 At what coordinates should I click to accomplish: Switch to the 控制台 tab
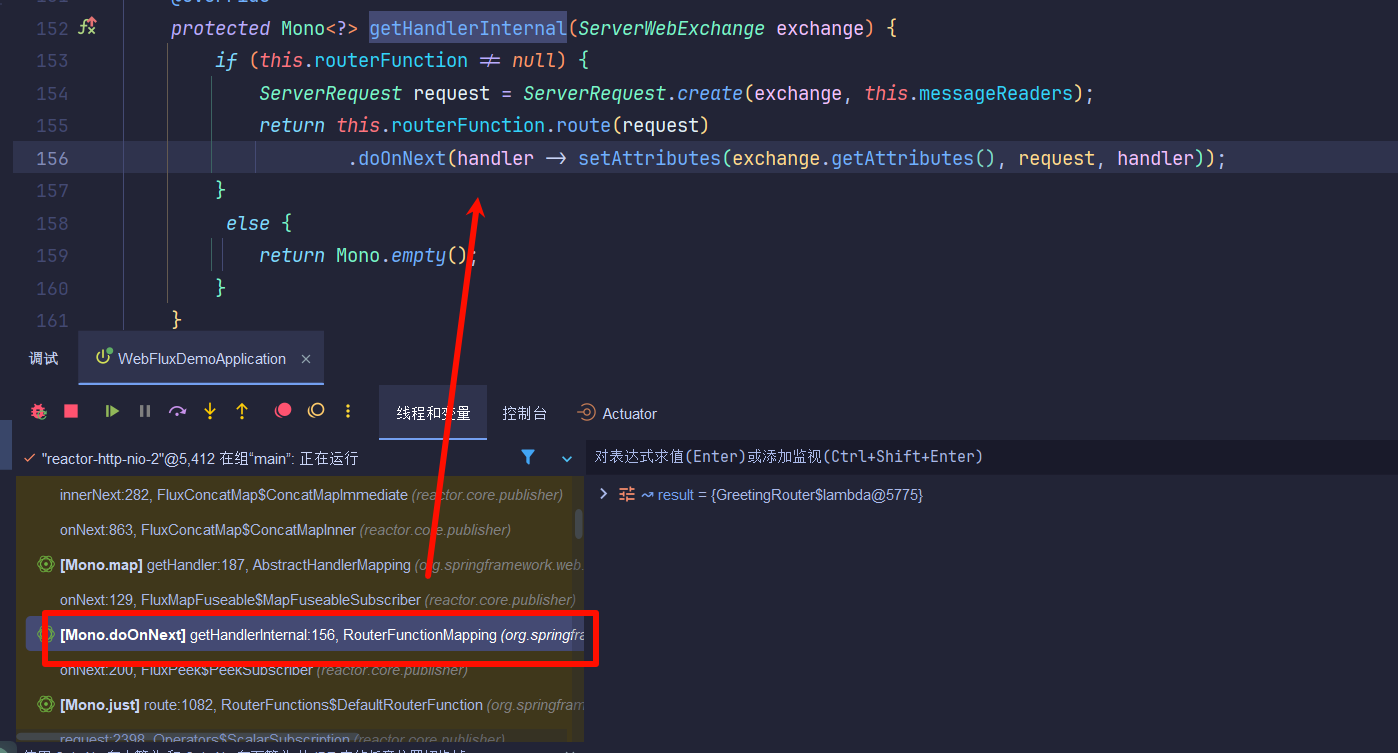[525, 413]
